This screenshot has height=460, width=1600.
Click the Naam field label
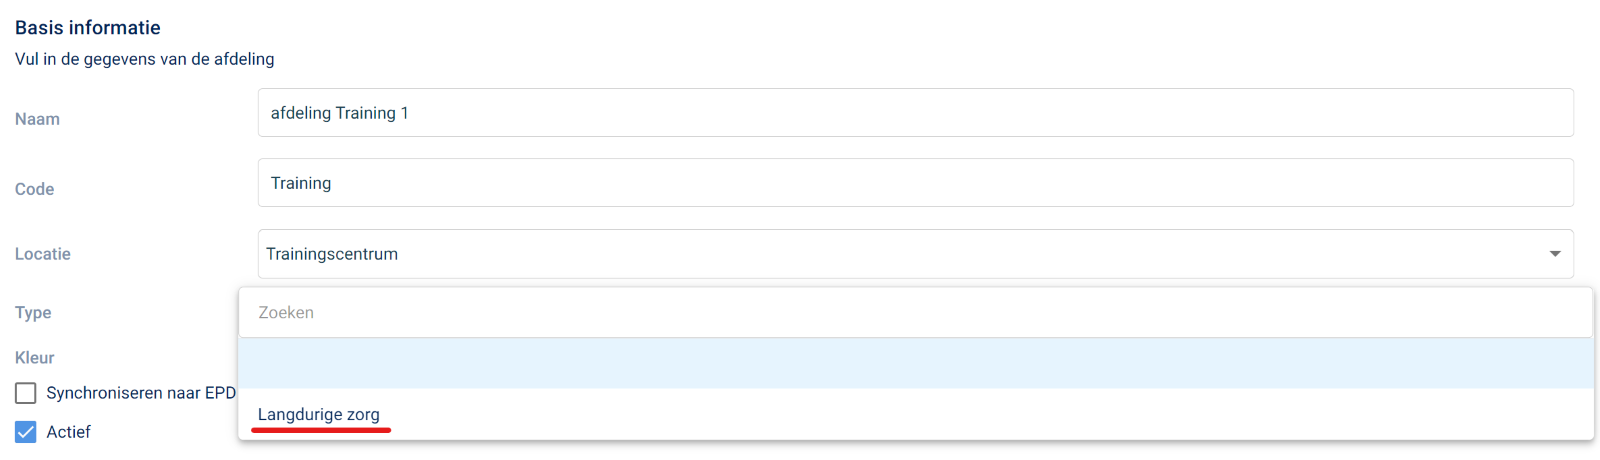pos(37,119)
